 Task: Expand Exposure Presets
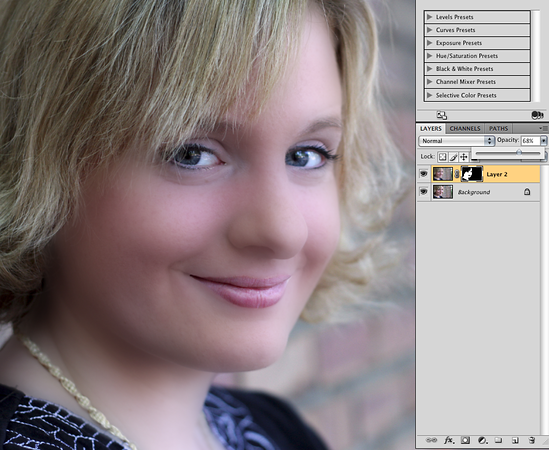click(x=429, y=43)
